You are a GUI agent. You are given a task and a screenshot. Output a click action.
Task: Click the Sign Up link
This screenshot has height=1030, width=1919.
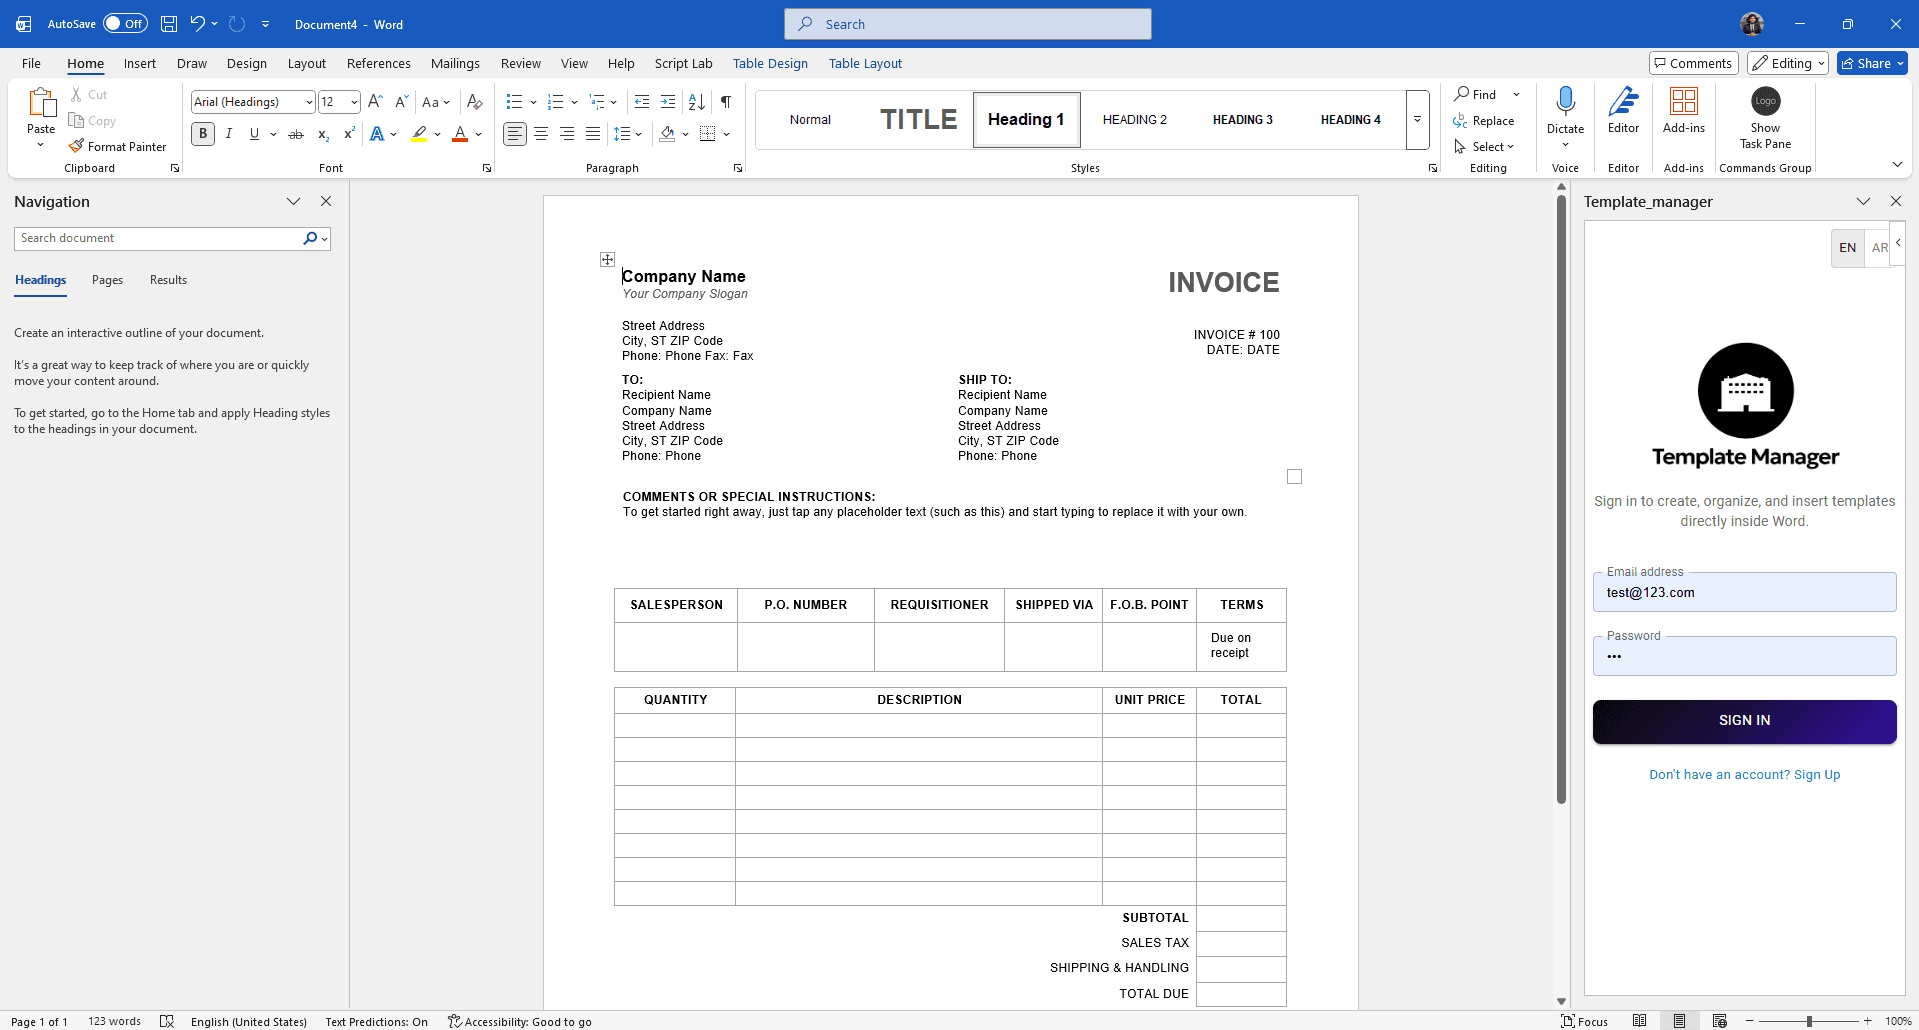click(x=1816, y=775)
